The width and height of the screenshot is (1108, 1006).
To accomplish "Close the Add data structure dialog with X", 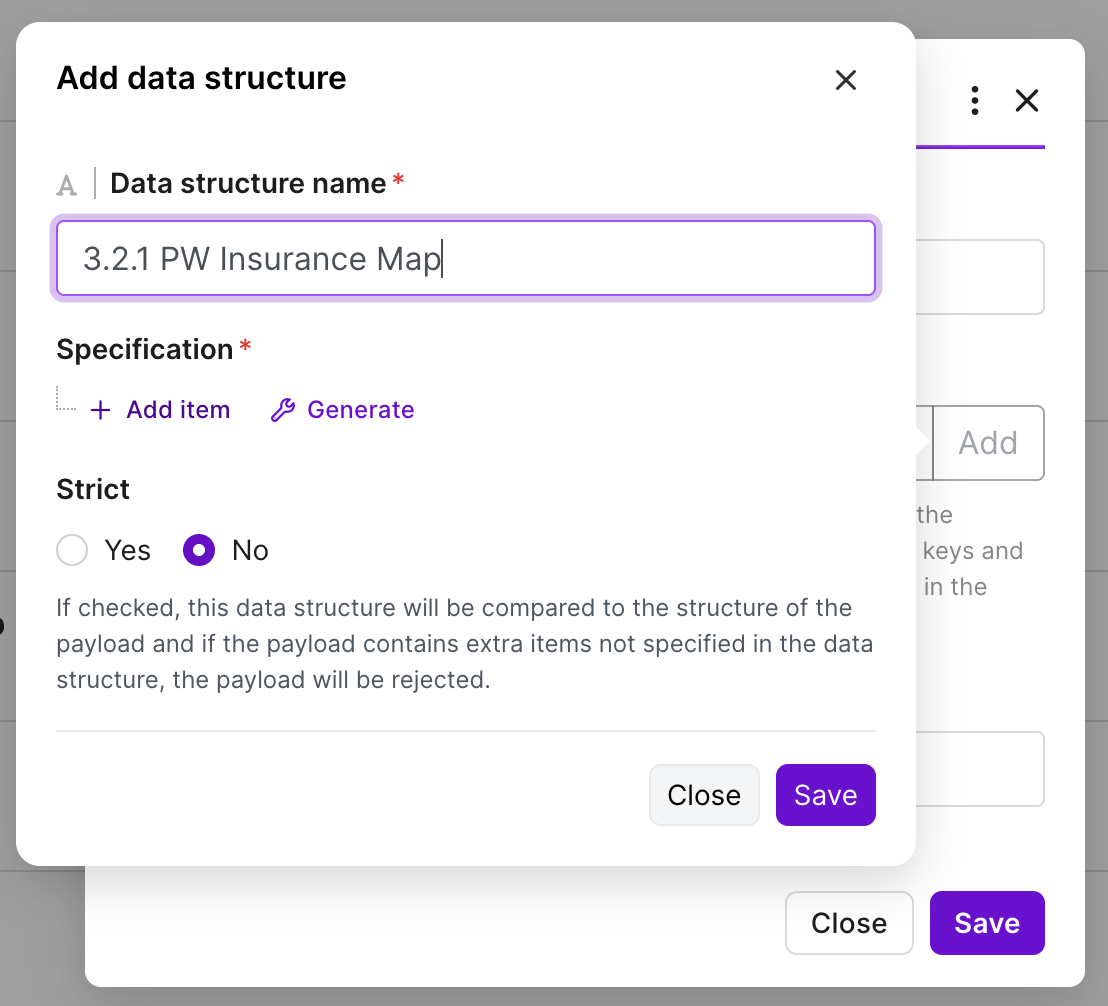I will click(x=845, y=80).
